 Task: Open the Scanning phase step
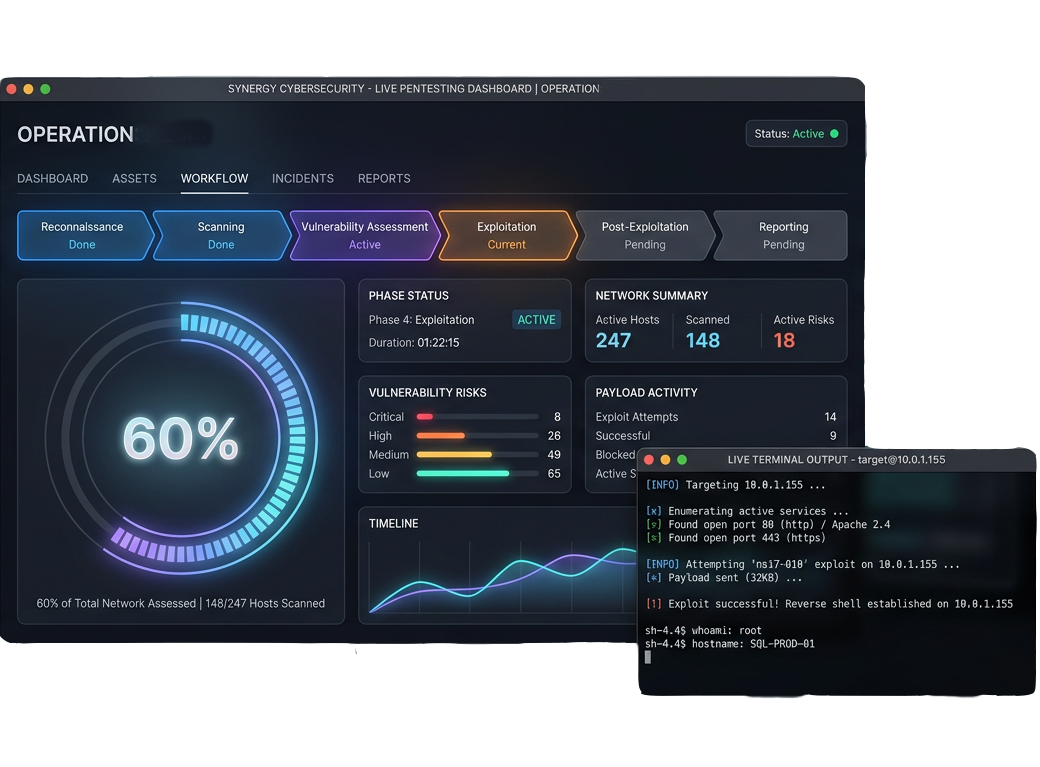pos(221,235)
